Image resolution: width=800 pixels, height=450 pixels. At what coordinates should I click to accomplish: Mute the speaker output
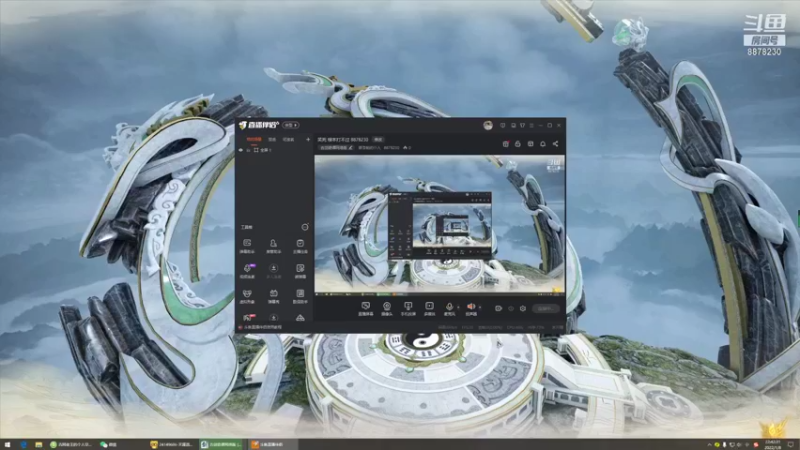pos(471,309)
